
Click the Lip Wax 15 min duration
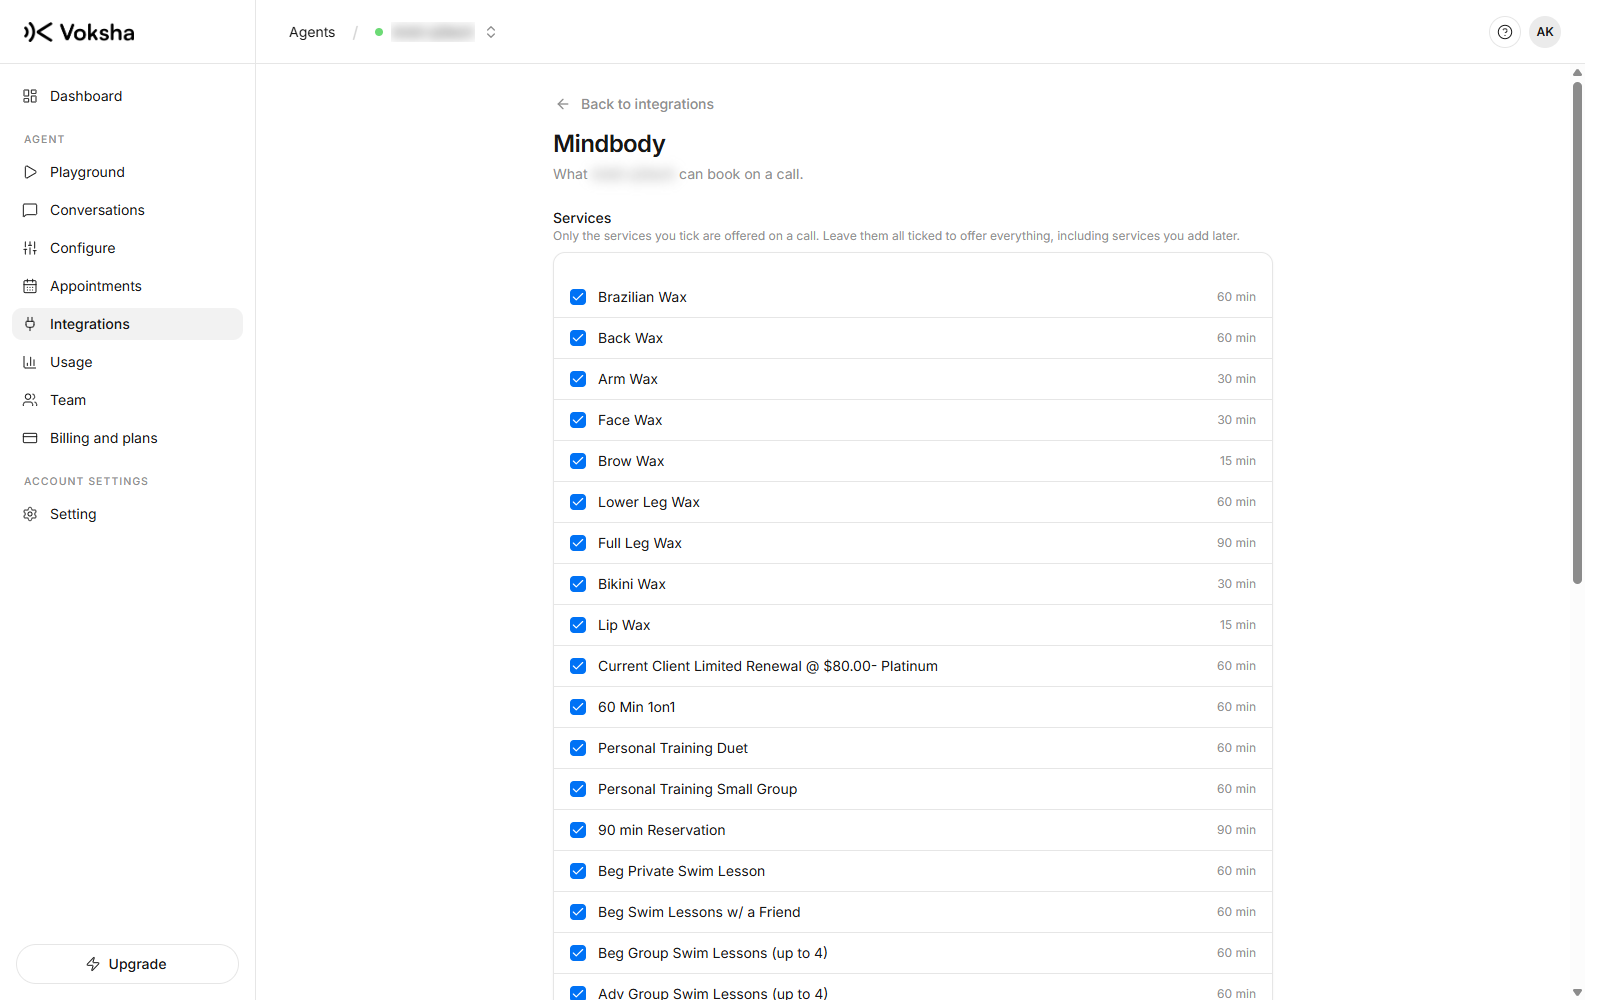coord(1237,625)
